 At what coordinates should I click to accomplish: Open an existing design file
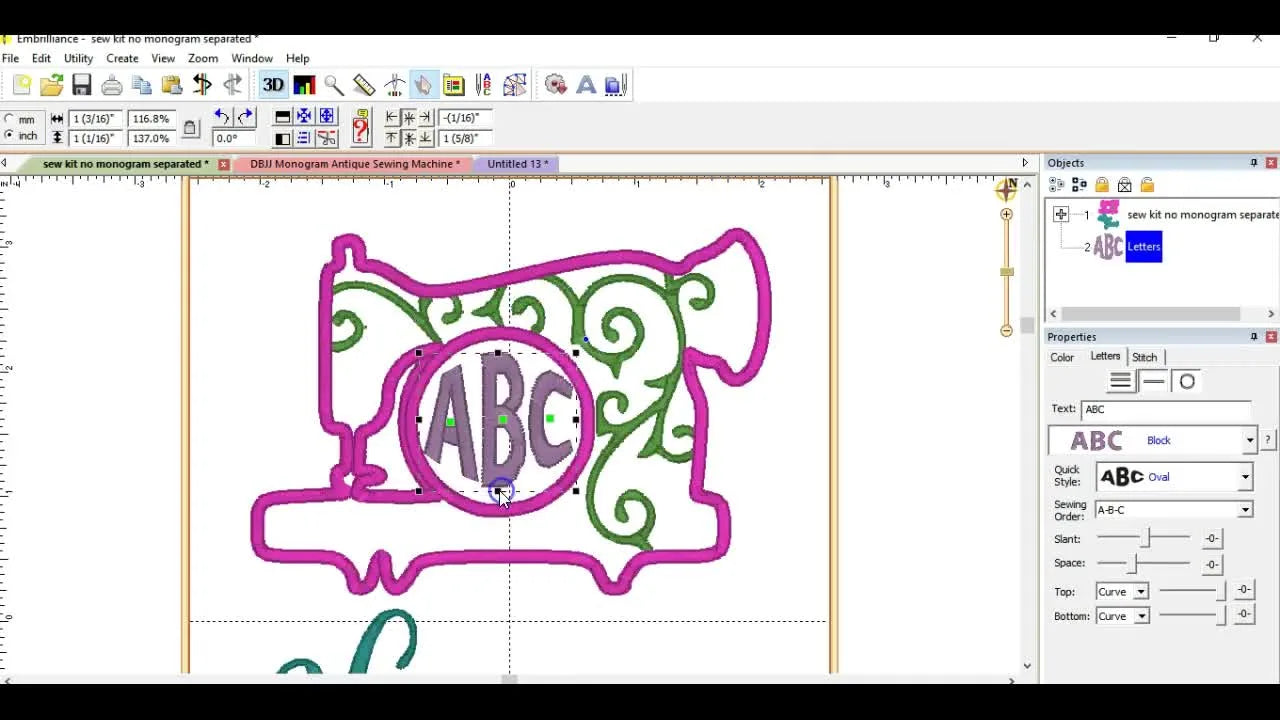click(52, 85)
